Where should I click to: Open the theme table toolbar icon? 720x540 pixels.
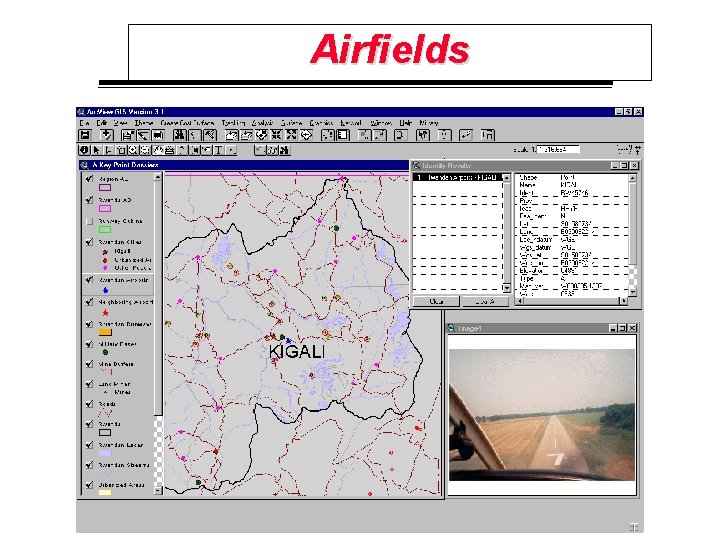coord(158,135)
